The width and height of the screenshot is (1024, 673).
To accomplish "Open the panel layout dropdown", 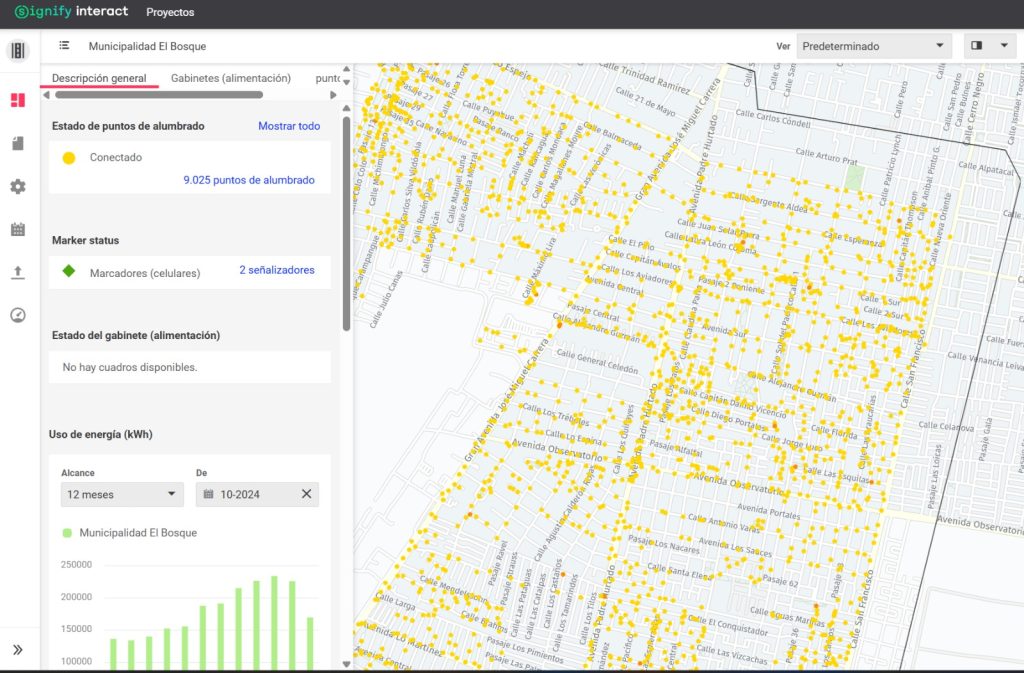I will point(989,46).
